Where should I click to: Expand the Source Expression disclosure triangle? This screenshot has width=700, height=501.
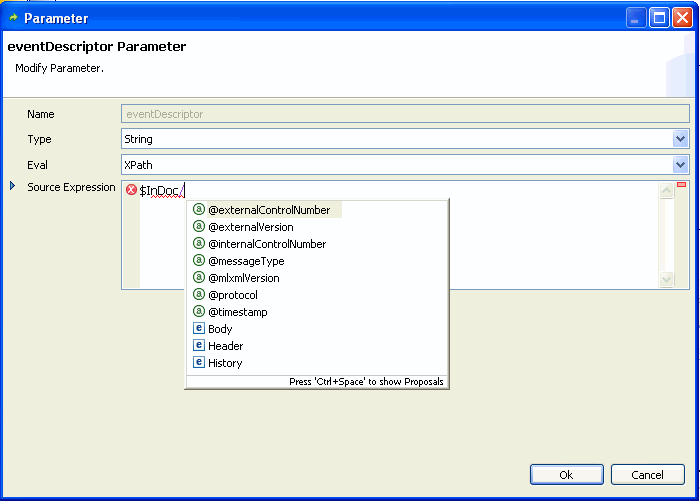point(12,186)
